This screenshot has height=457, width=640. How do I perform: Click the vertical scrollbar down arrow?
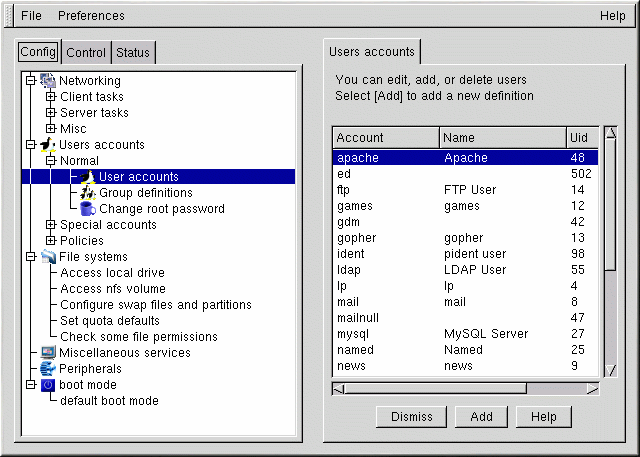pyautogui.click(x=610, y=372)
